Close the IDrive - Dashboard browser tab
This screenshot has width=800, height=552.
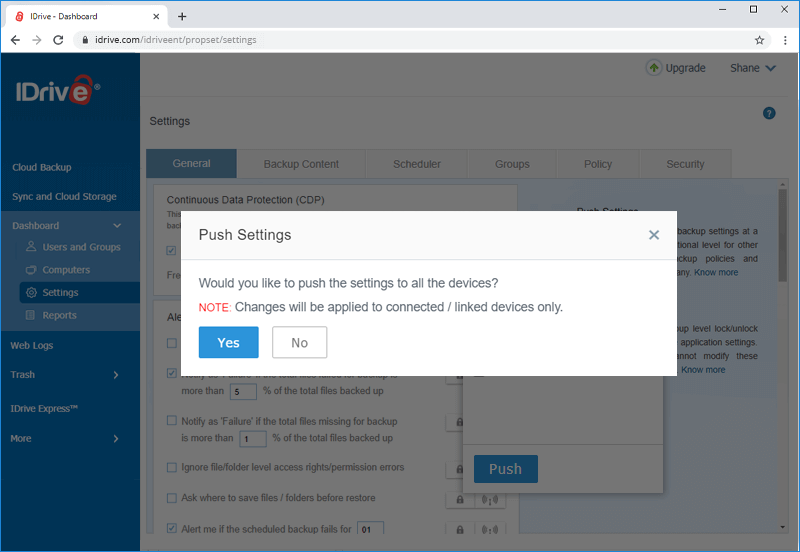tap(156, 16)
